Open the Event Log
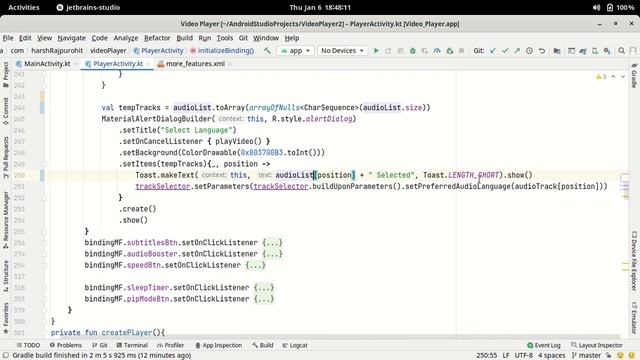This screenshot has width=640, height=360. [x=544, y=345]
